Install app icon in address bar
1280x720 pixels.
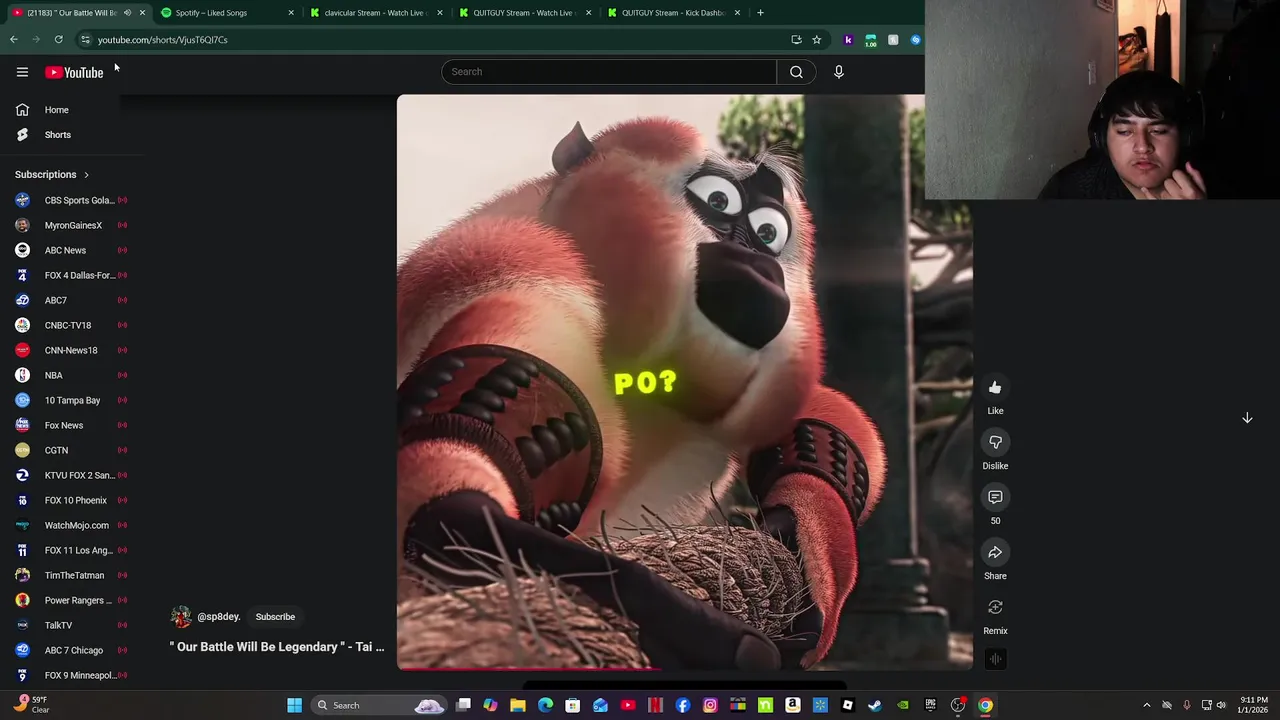[796, 40]
